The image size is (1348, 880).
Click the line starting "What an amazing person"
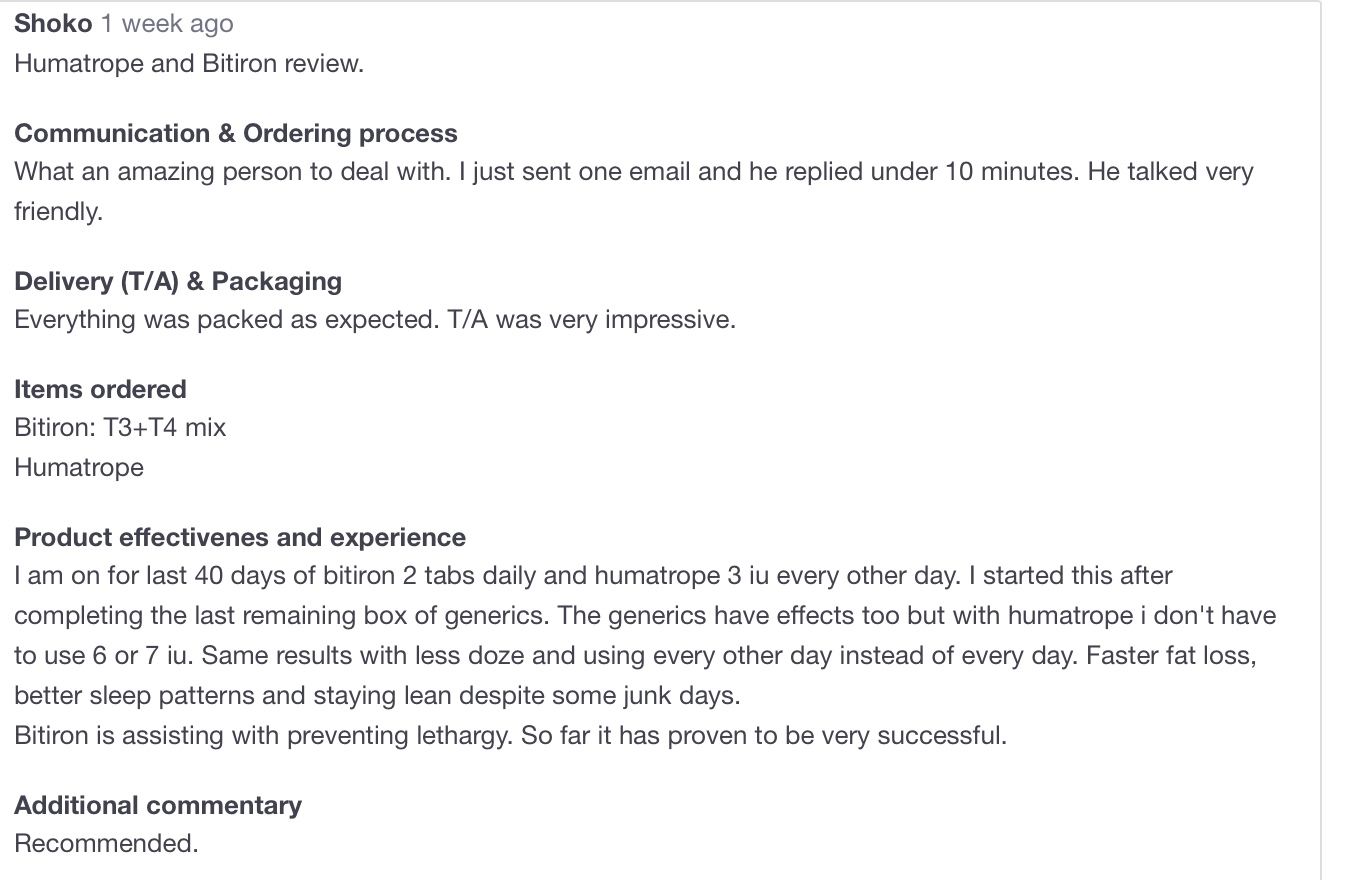click(x=632, y=172)
